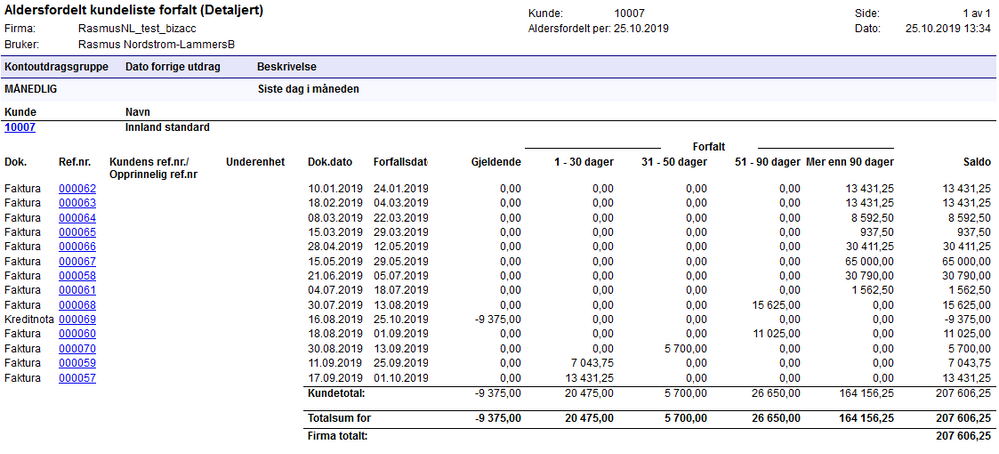Open invoice reference 000065
999x454 pixels.
(77, 232)
